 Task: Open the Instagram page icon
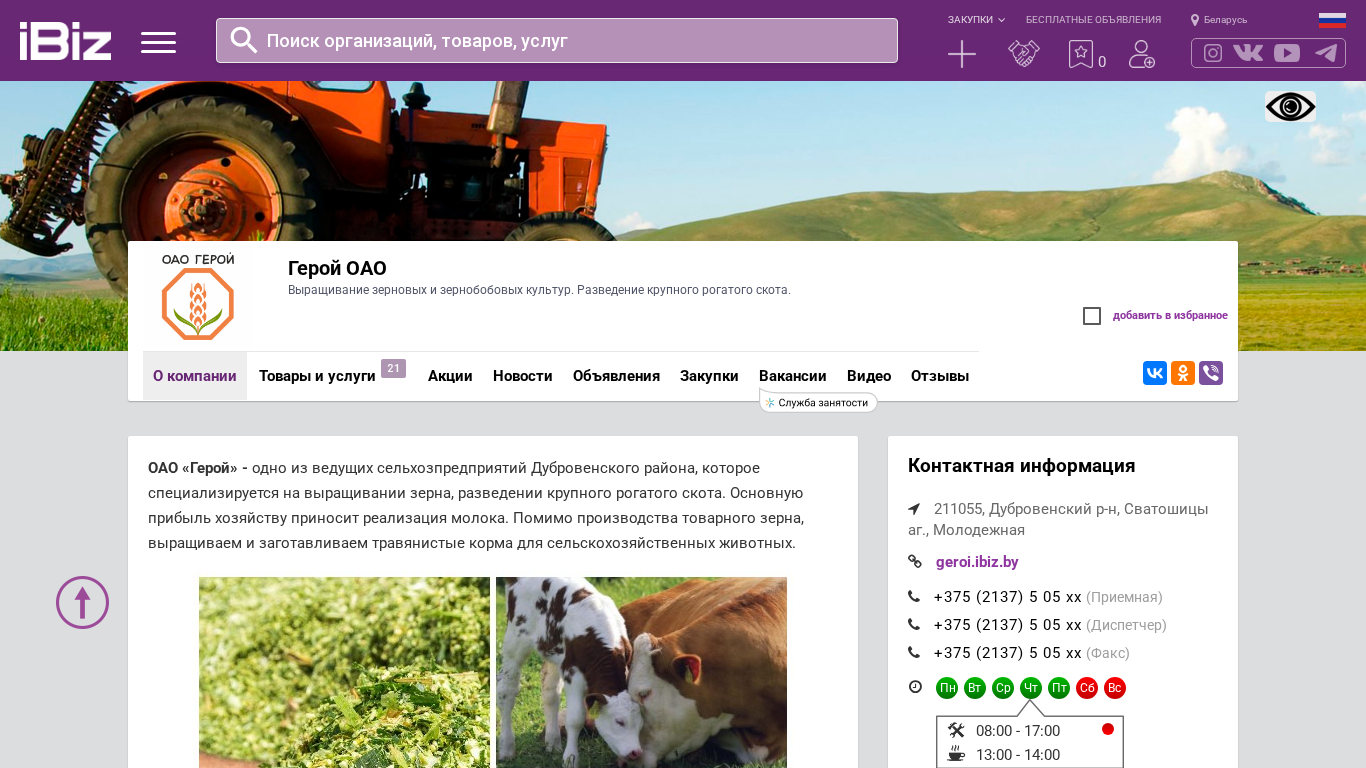(x=1213, y=53)
